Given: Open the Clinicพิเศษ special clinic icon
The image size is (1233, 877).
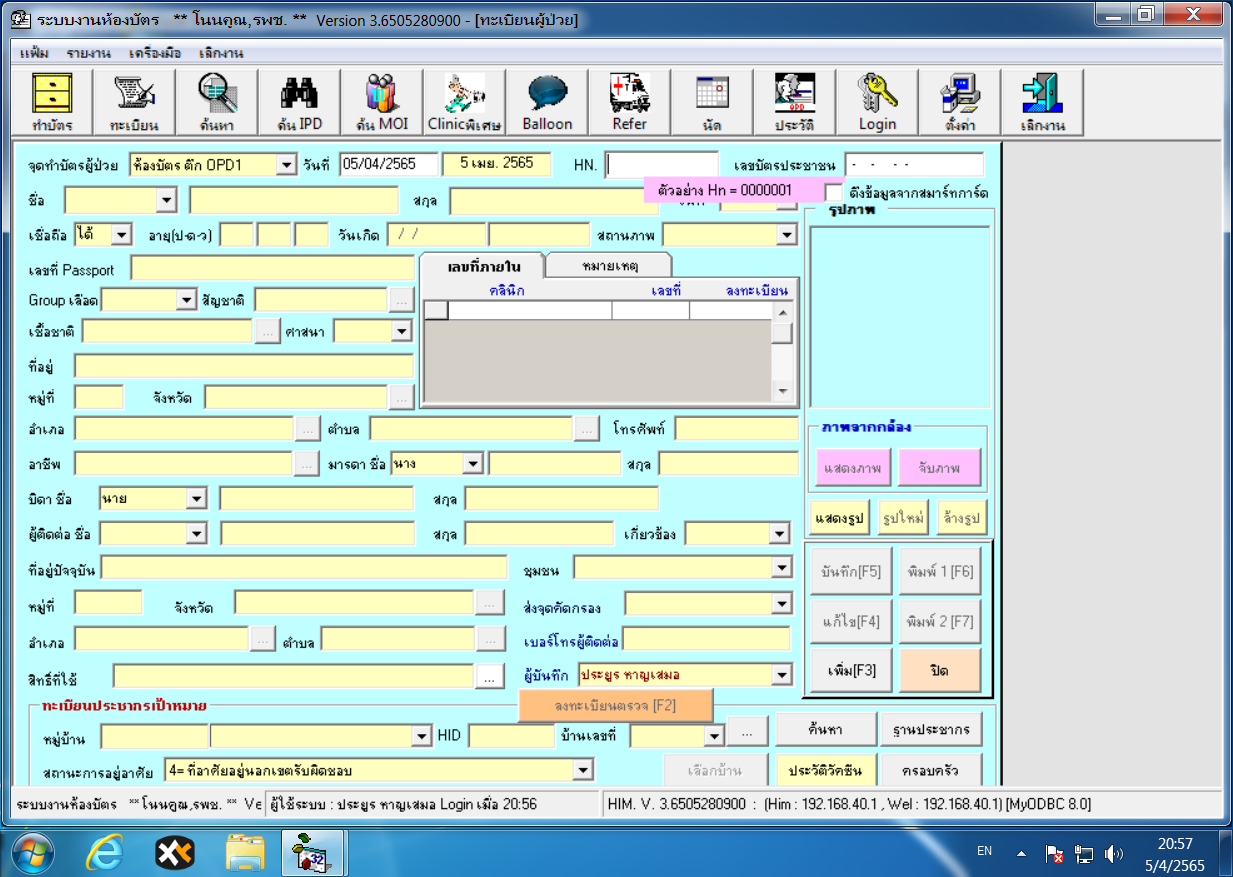Looking at the screenshot, I should tap(464, 100).
